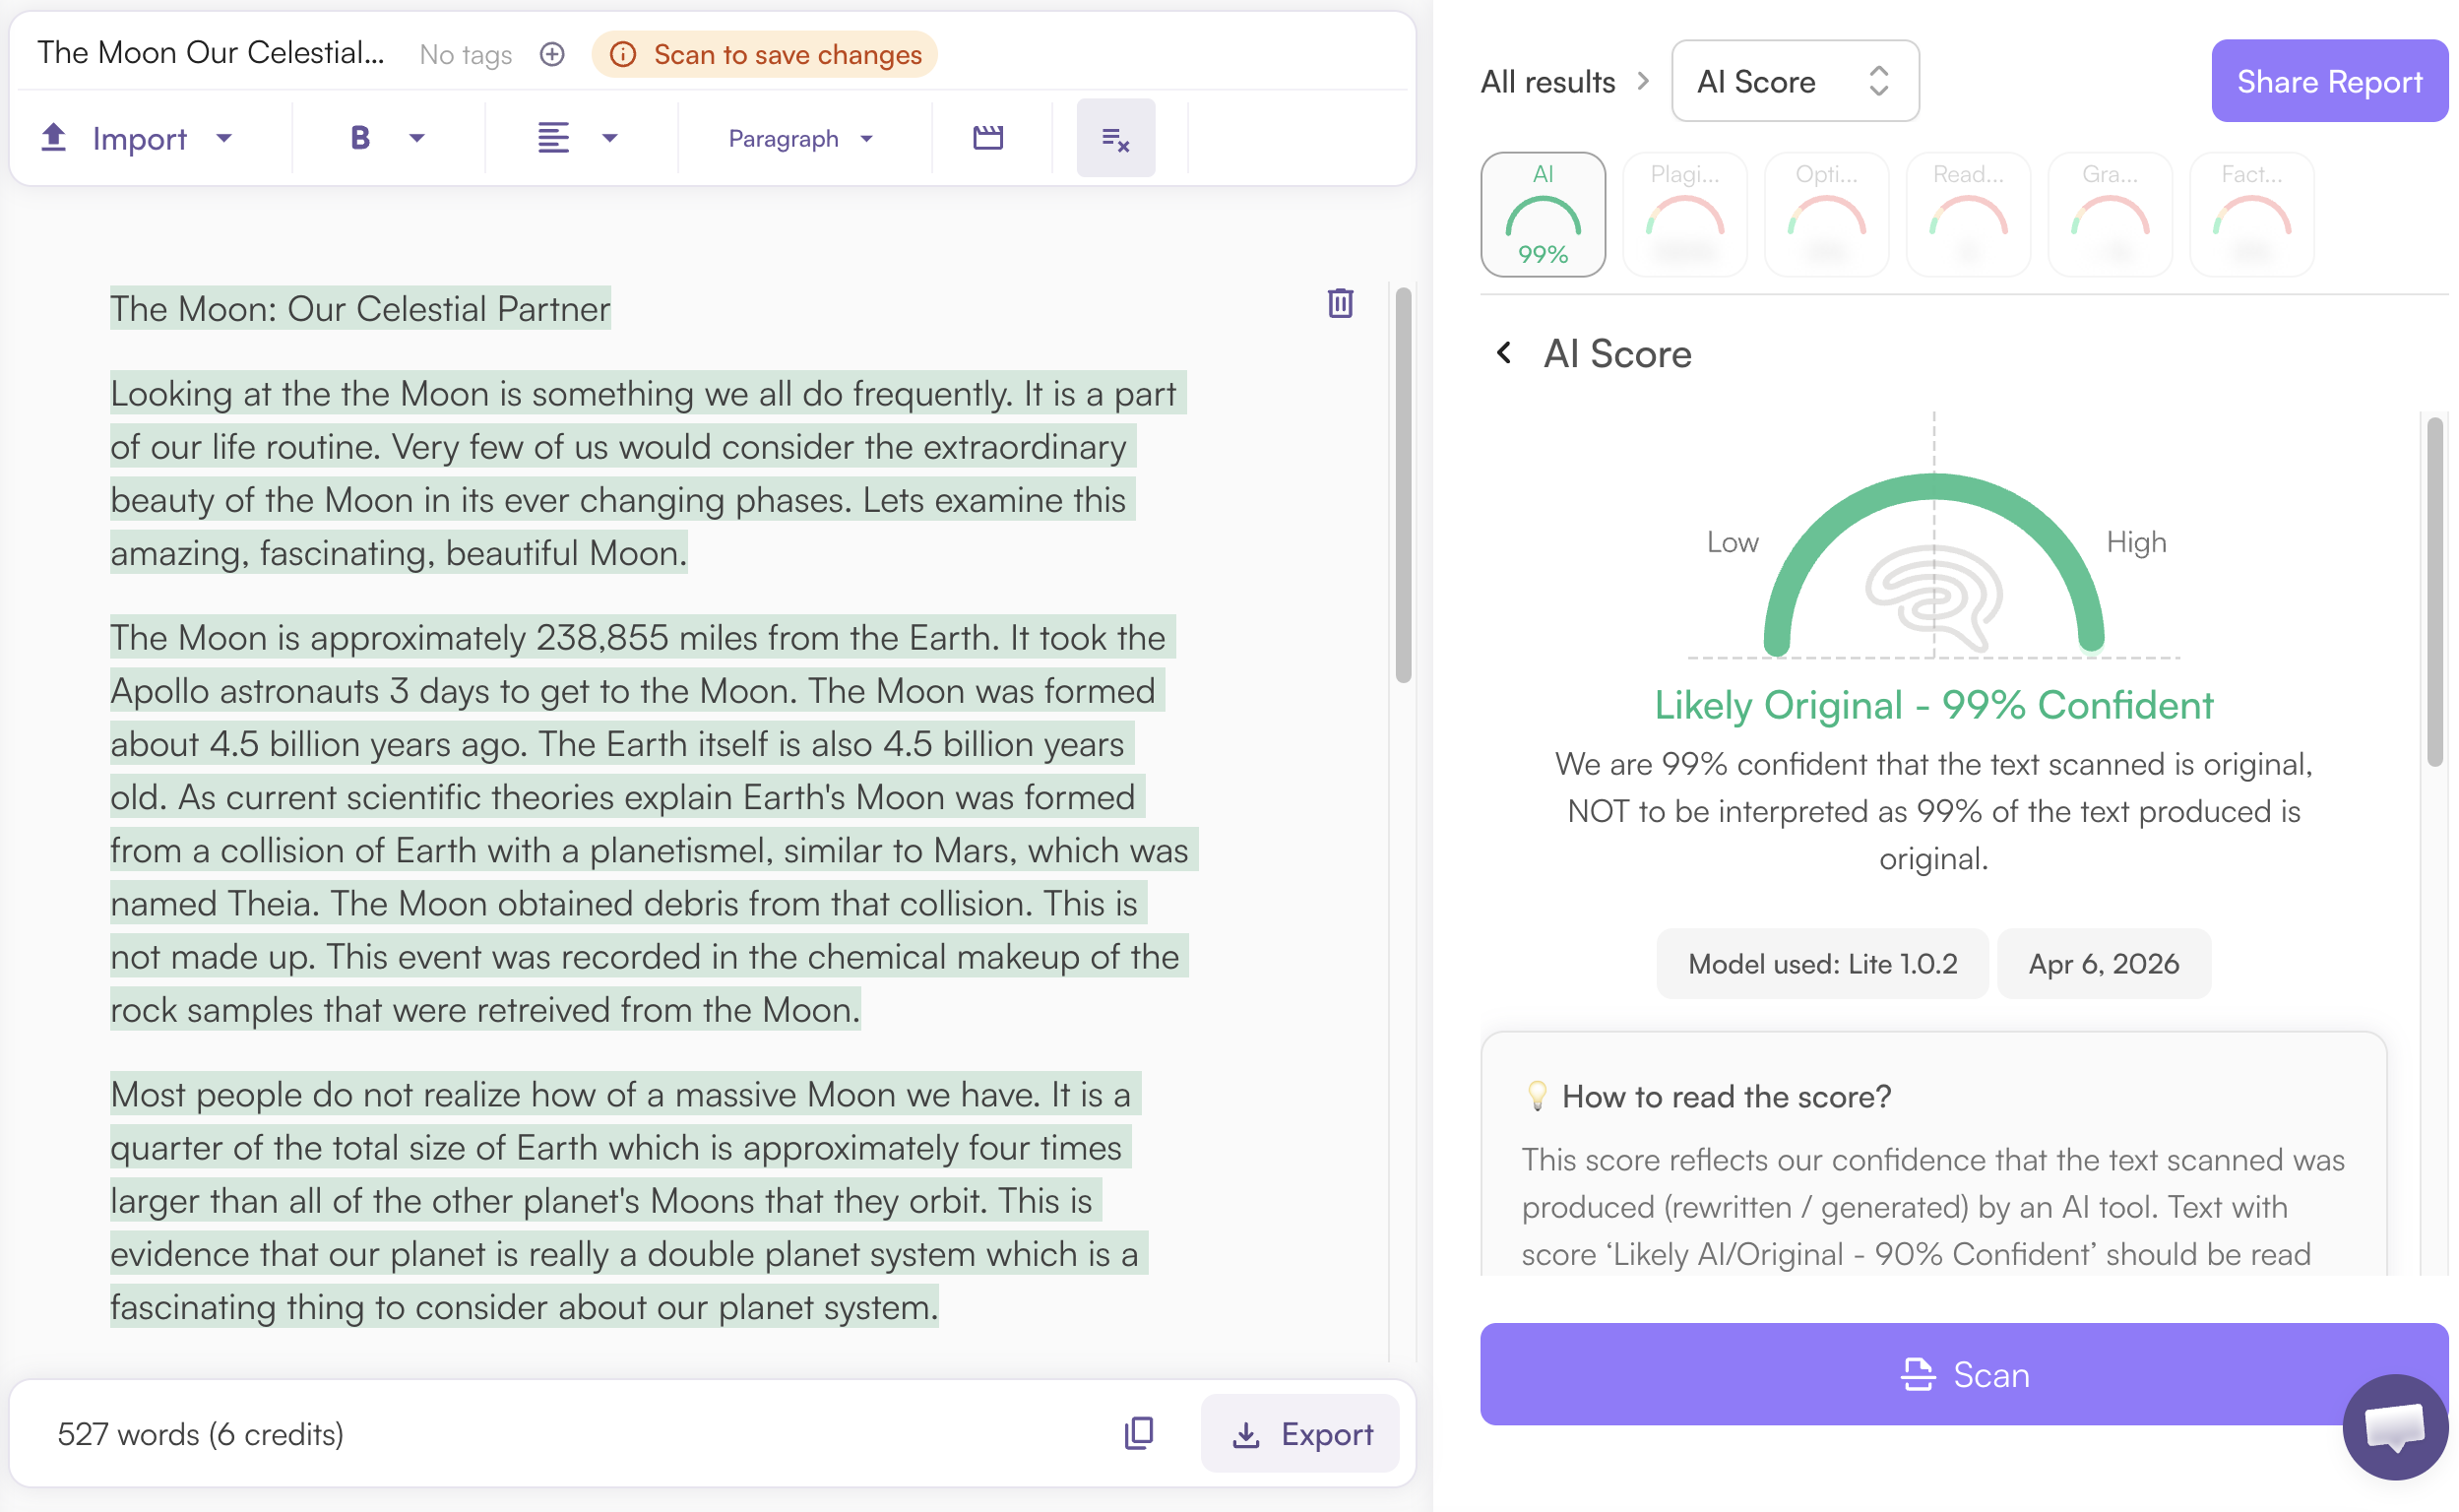Click the Bold B button
This screenshot has width=2459, height=1512.
tap(360, 138)
